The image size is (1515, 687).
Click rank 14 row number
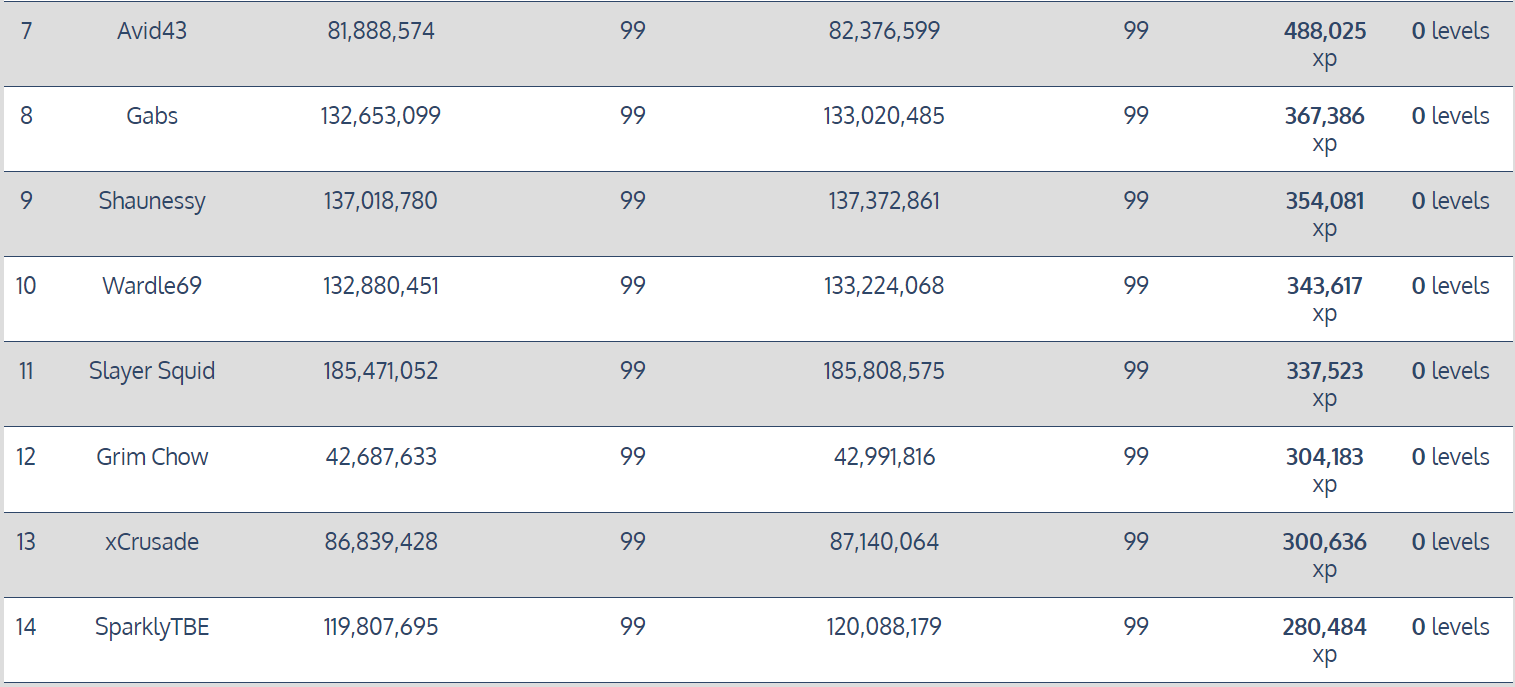26,627
